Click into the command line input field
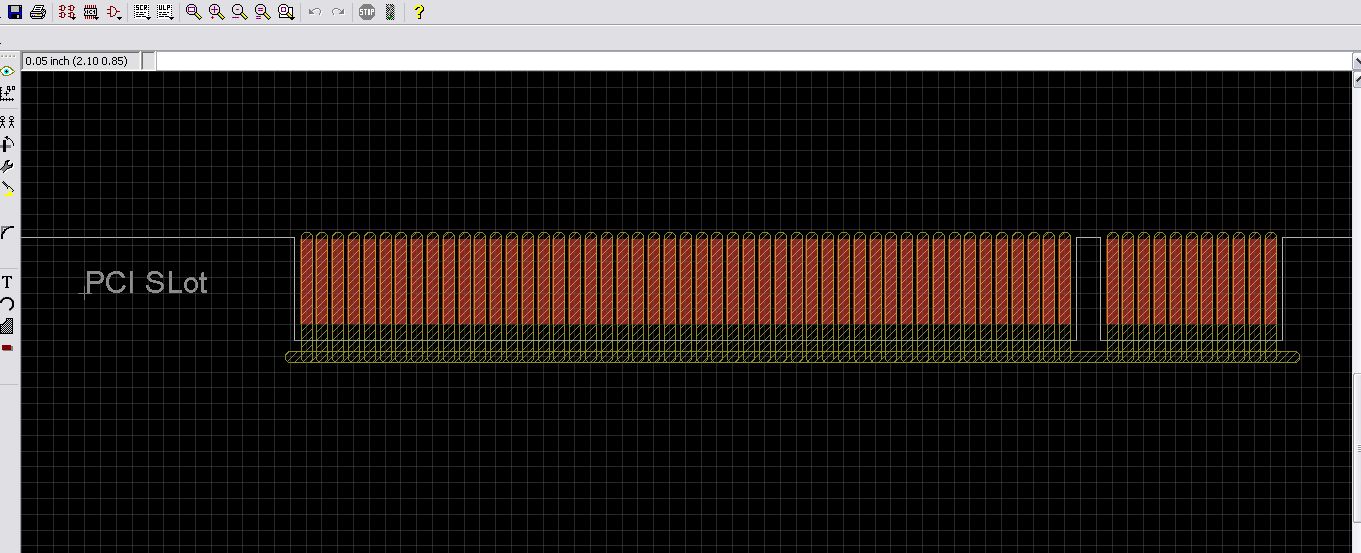The width and height of the screenshot is (1361, 553). click(753, 61)
